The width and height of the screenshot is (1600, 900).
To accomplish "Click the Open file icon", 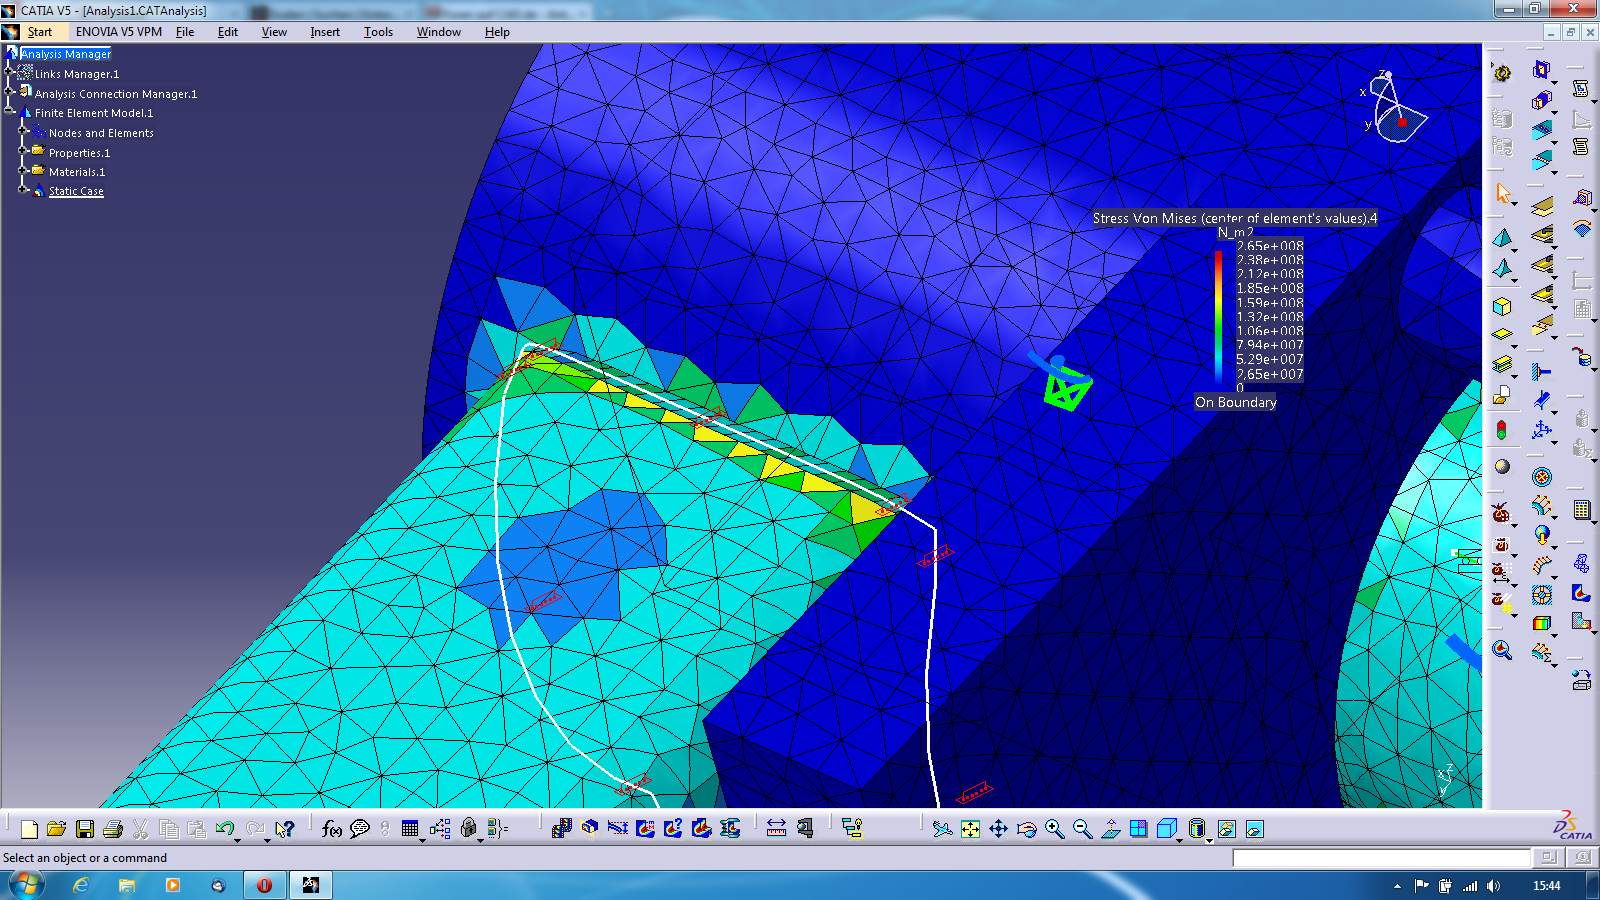I will 57,829.
